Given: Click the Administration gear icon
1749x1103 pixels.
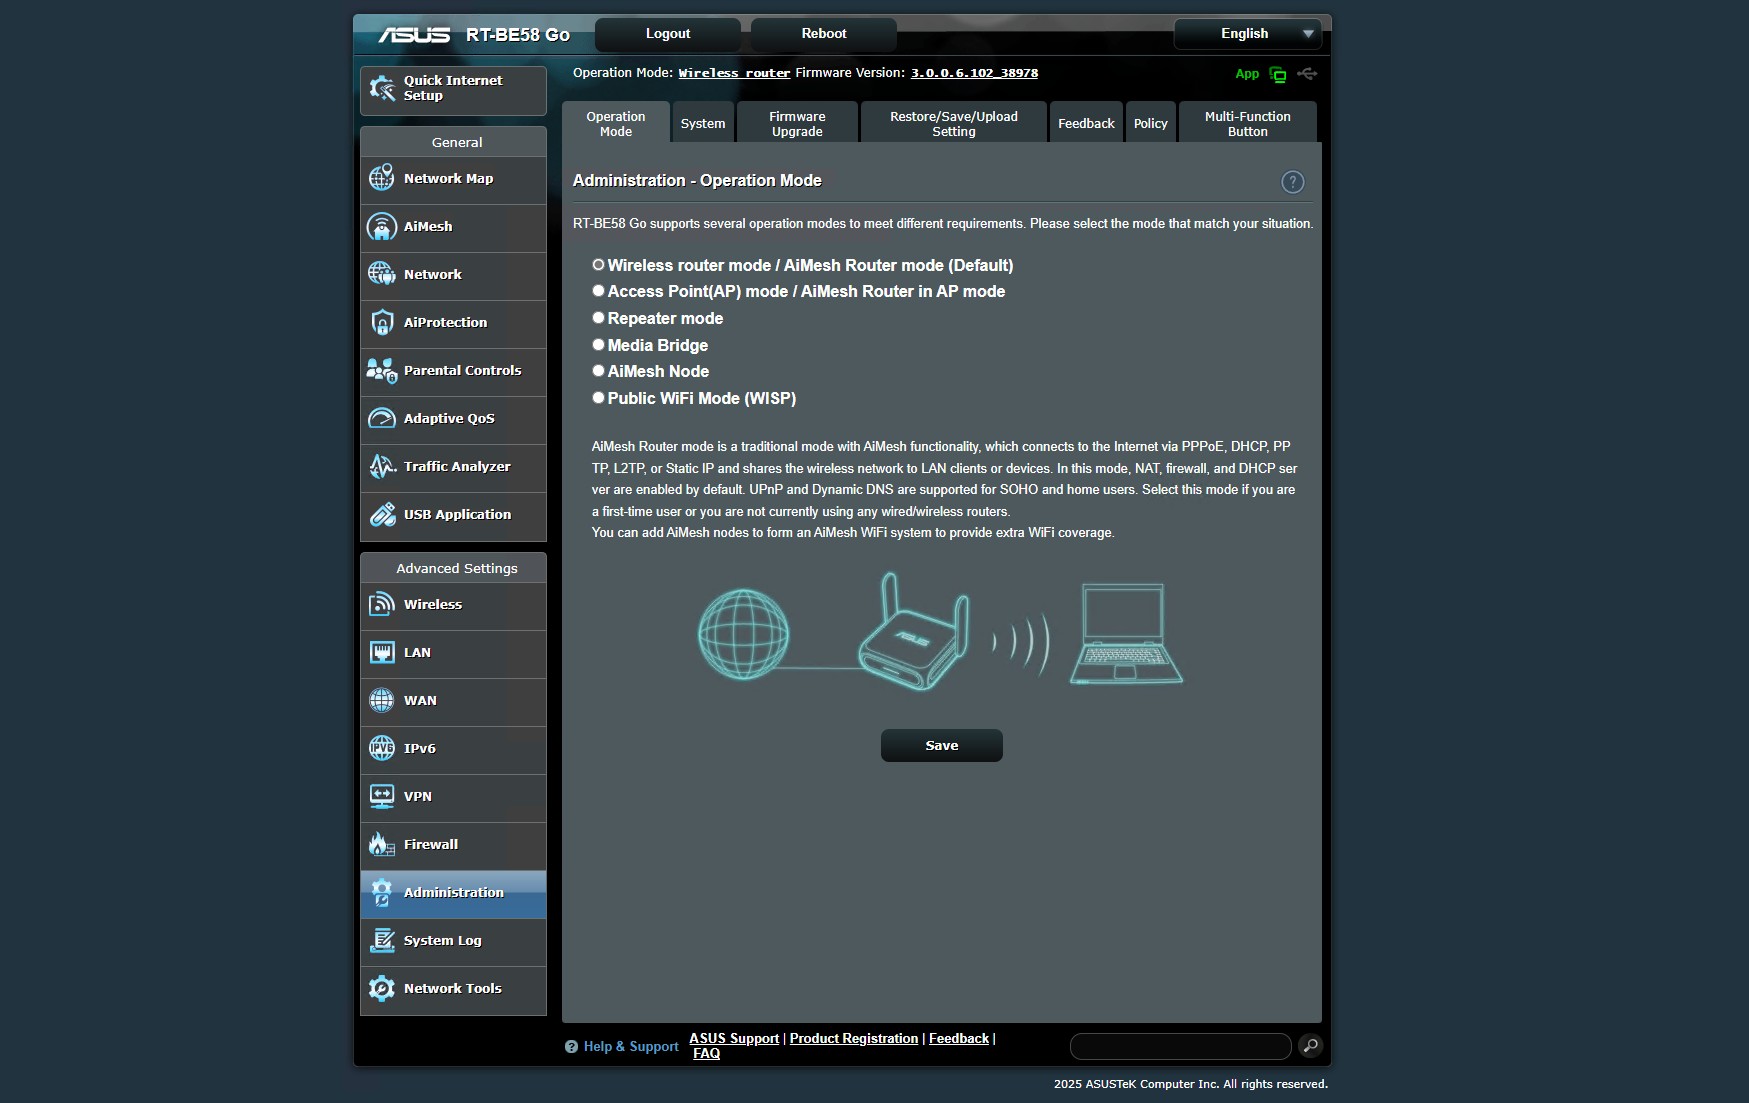Looking at the screenshot, I should click(x=382, y=892).
